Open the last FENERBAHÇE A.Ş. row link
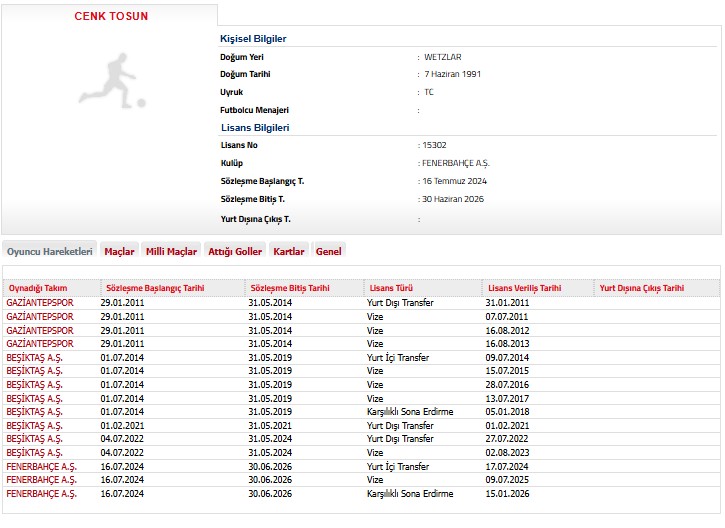 [x=41, y=493]
